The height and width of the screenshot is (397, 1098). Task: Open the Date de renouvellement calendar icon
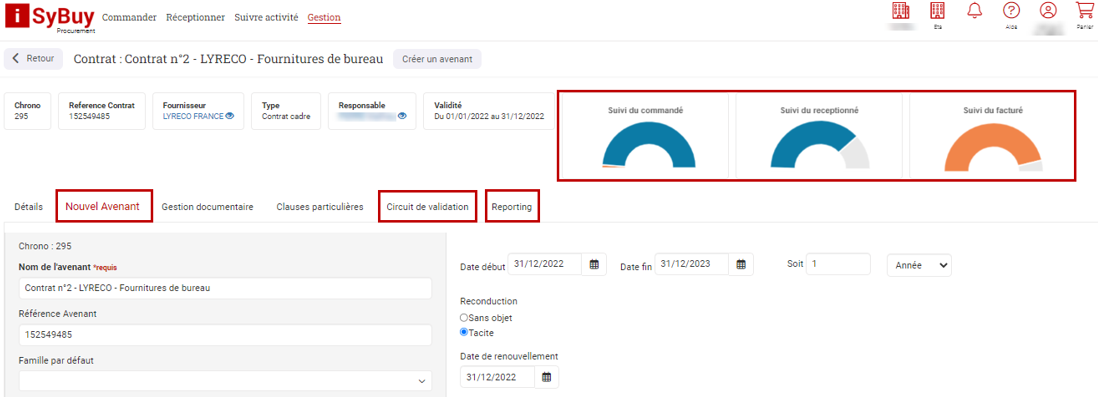(546, 377)
